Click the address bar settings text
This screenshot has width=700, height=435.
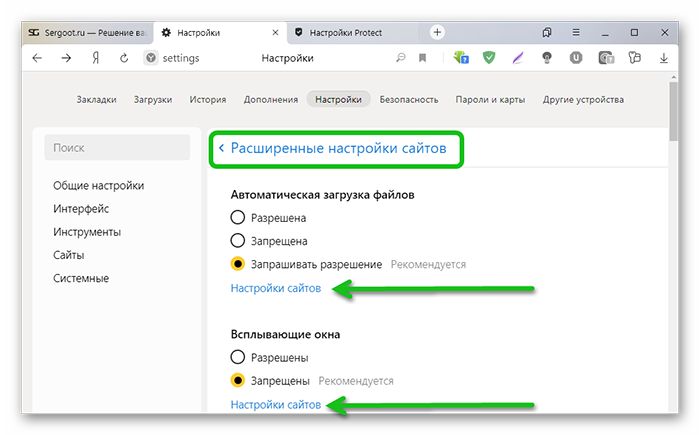tap(181, 58)
